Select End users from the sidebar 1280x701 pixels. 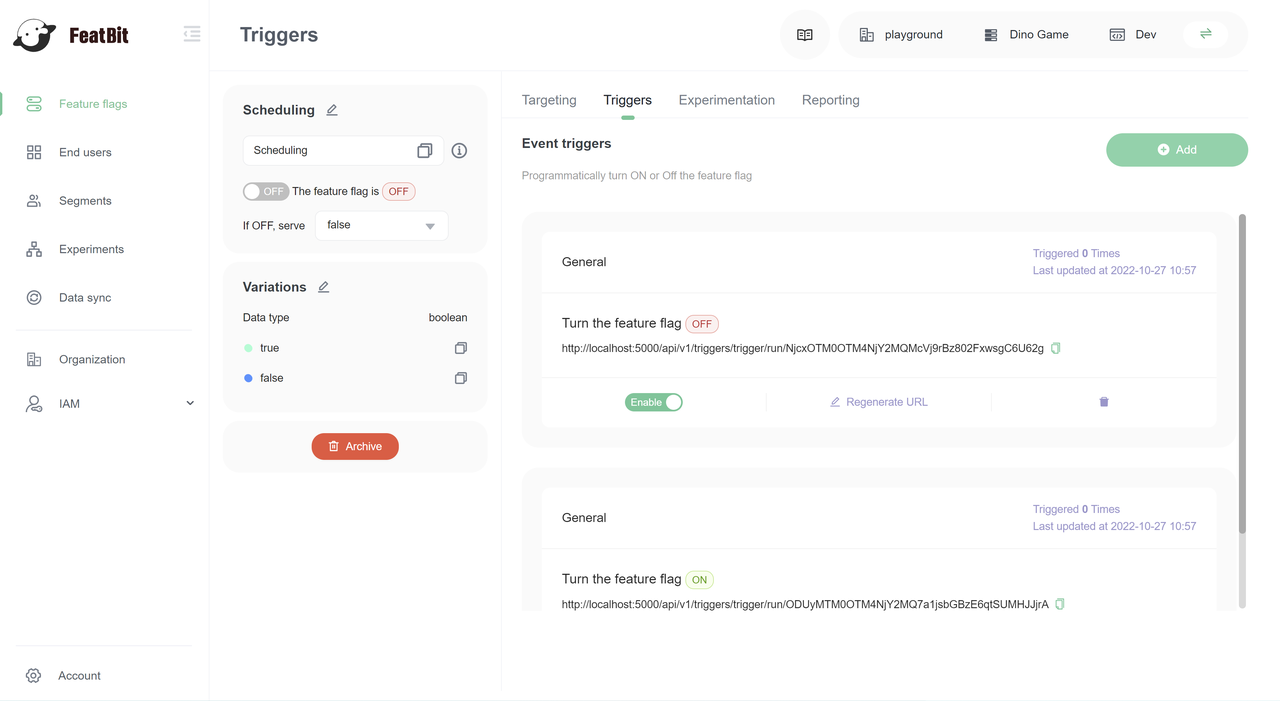pyautogui.click(x=84, y=152)
